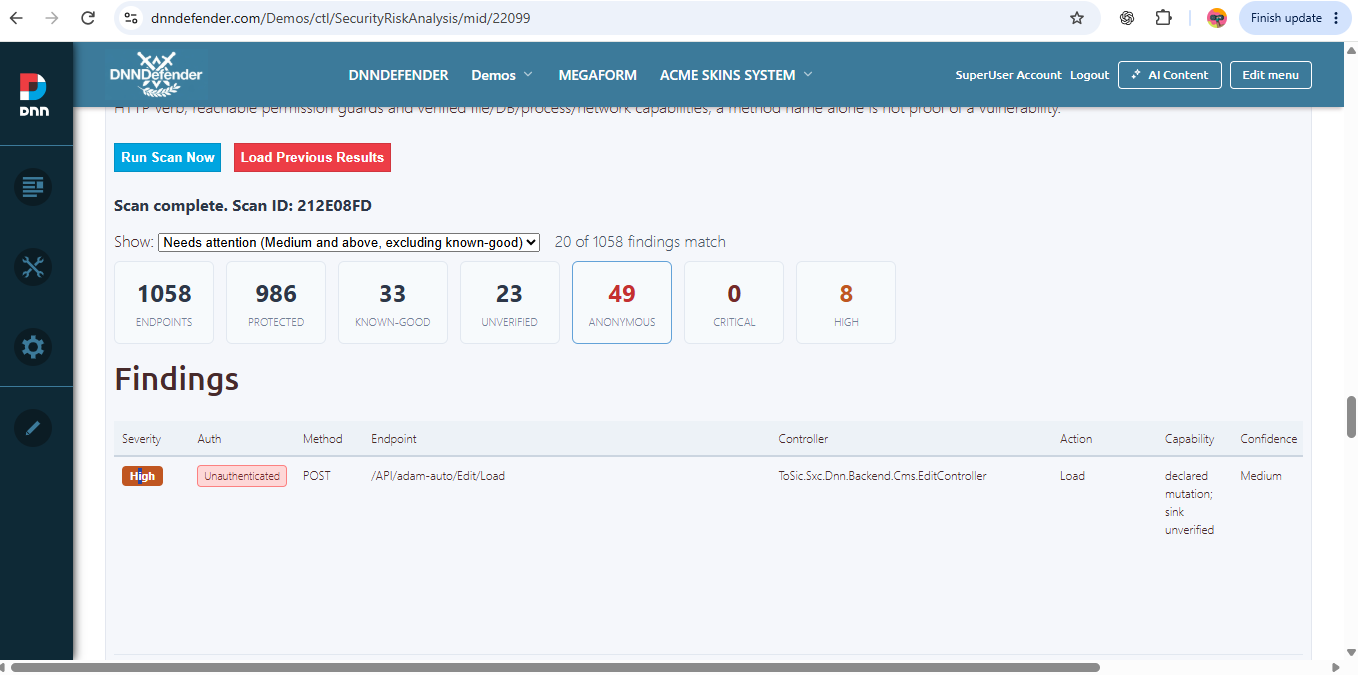Click the /API/adam-auto/Edit/Load endpoint text

[x=438, y=476]
